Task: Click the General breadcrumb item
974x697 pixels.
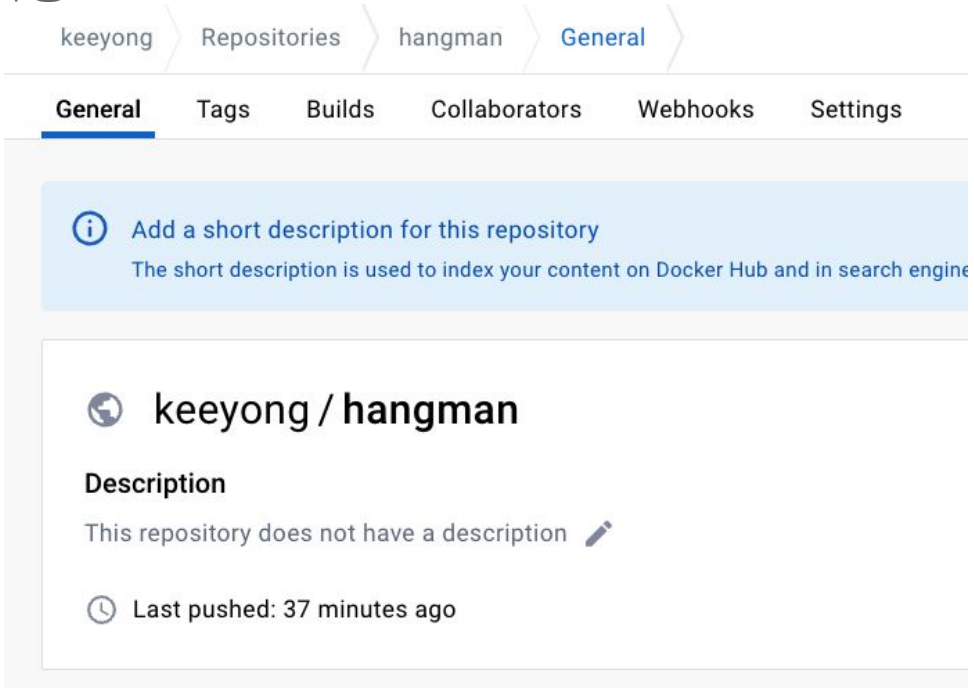Action: (x=603, y=38)
